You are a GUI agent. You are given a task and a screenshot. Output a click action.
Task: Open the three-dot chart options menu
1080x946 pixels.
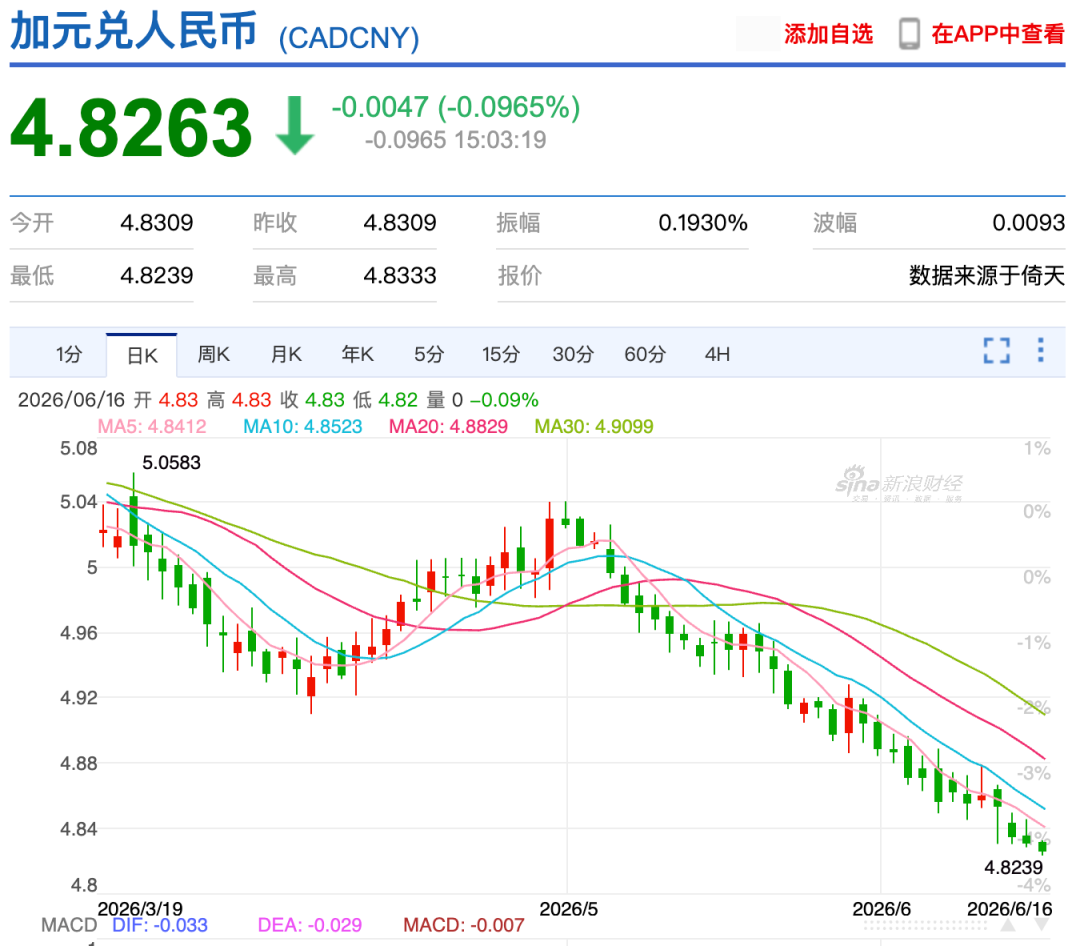click(1041, 350)
